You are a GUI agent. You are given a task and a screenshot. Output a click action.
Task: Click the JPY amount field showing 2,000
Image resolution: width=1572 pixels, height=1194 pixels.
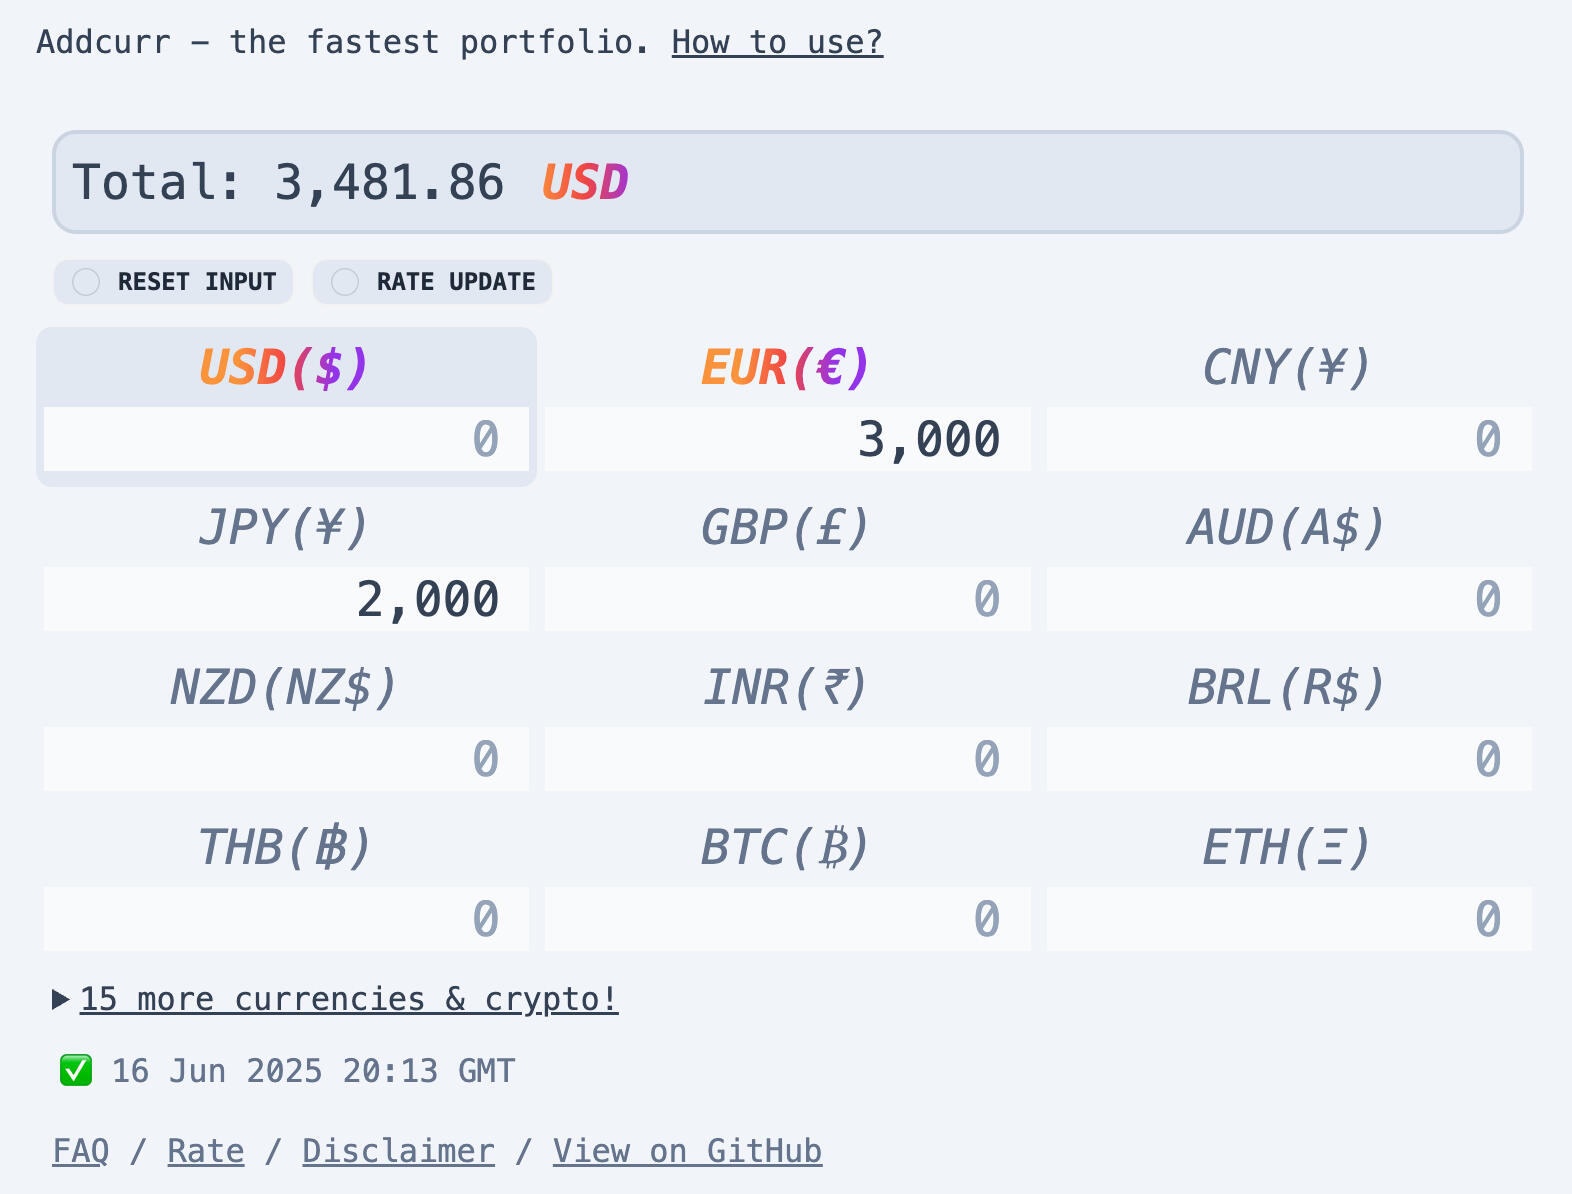click(x=286, y=599)
